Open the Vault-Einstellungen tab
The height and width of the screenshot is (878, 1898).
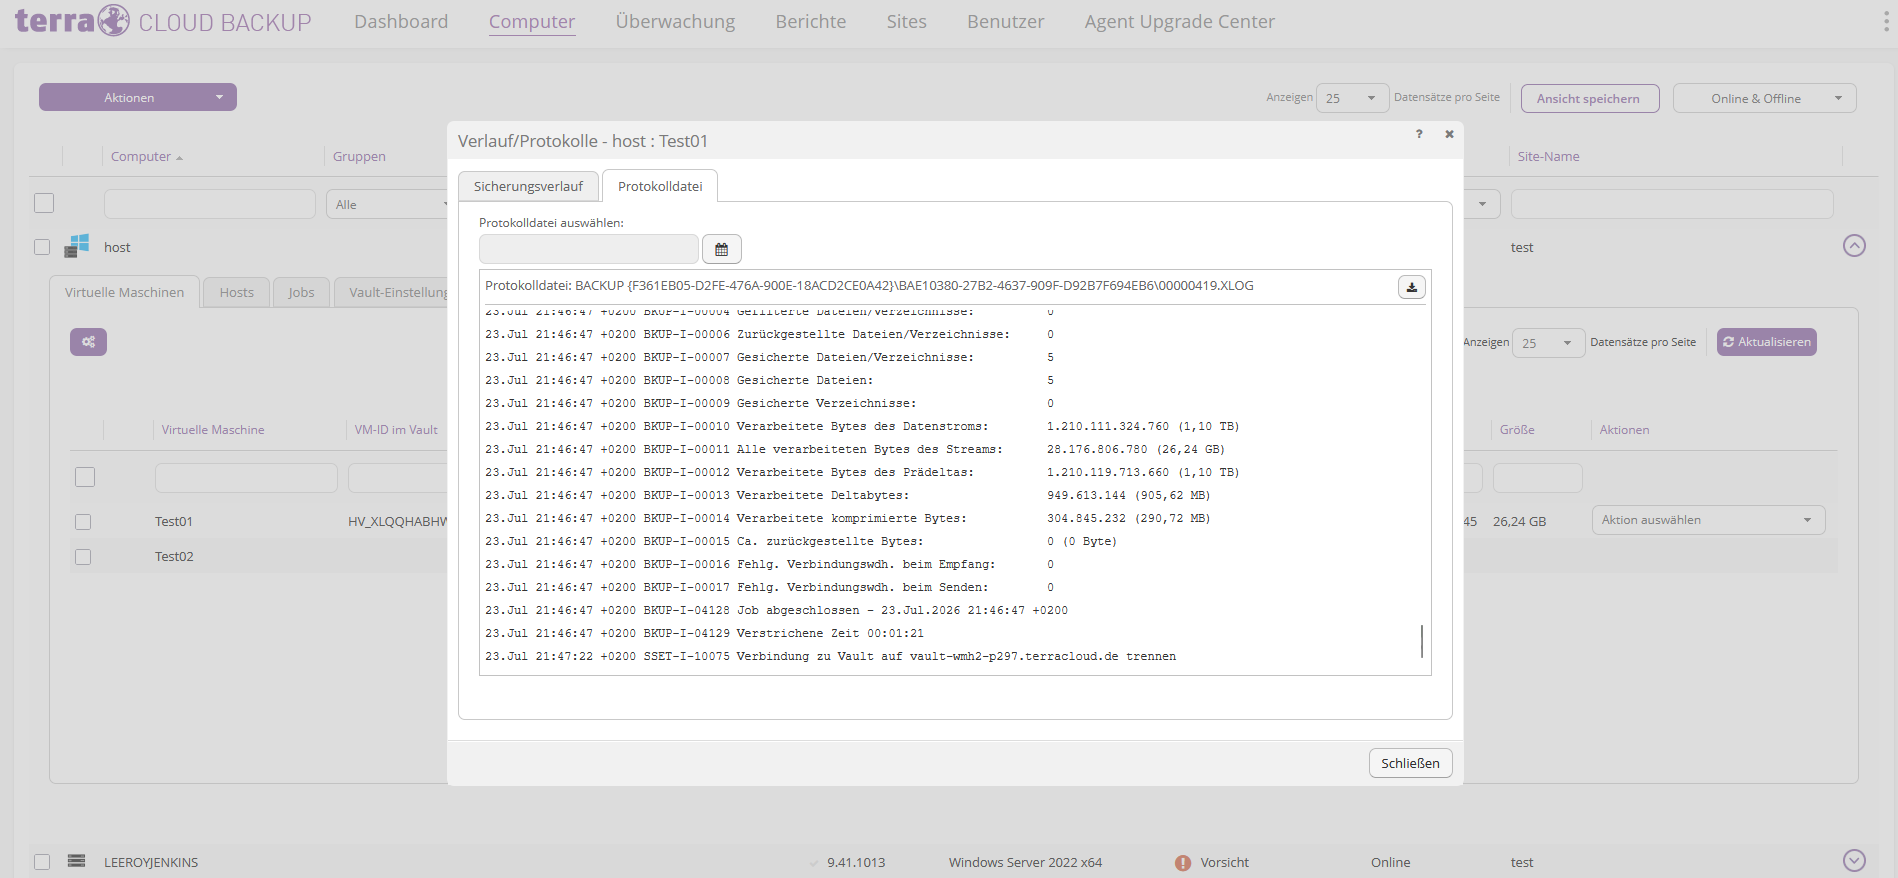click(x=393, y=292)
